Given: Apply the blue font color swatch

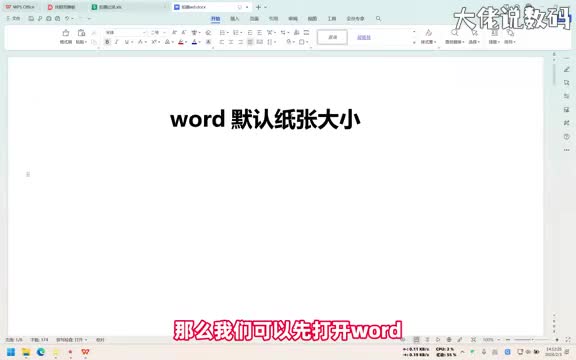Looking at the screenshot, I should coord(194,42).
